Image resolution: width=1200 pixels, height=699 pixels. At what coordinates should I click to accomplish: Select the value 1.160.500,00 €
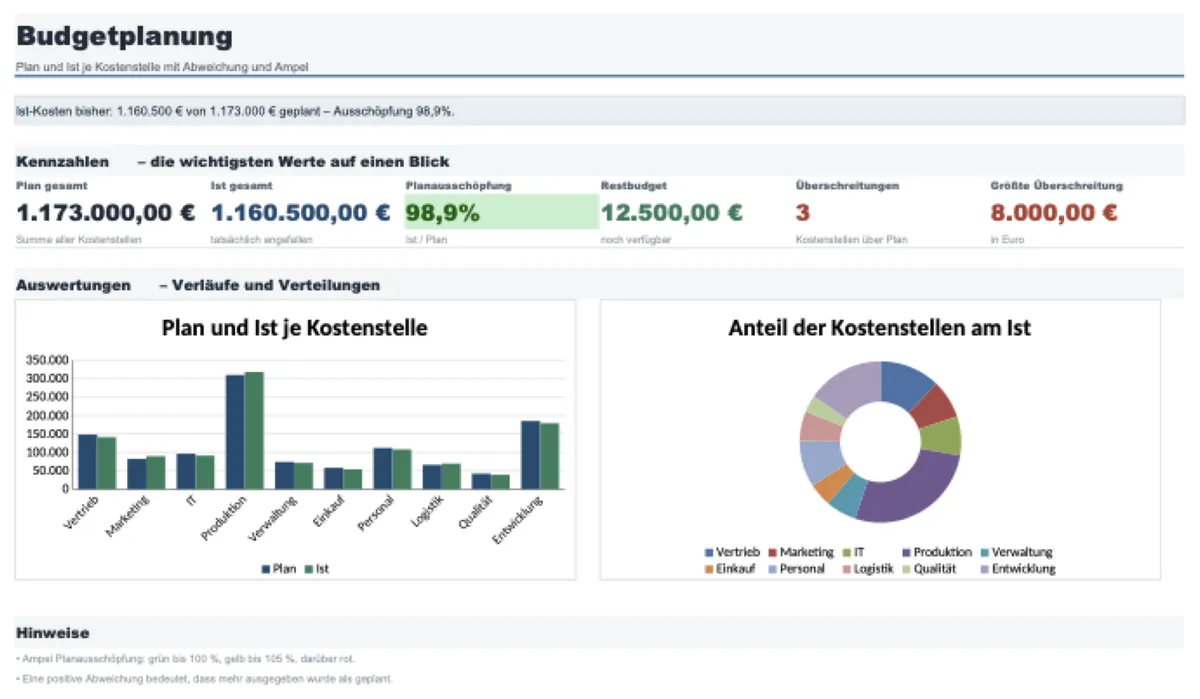[301, 212]
